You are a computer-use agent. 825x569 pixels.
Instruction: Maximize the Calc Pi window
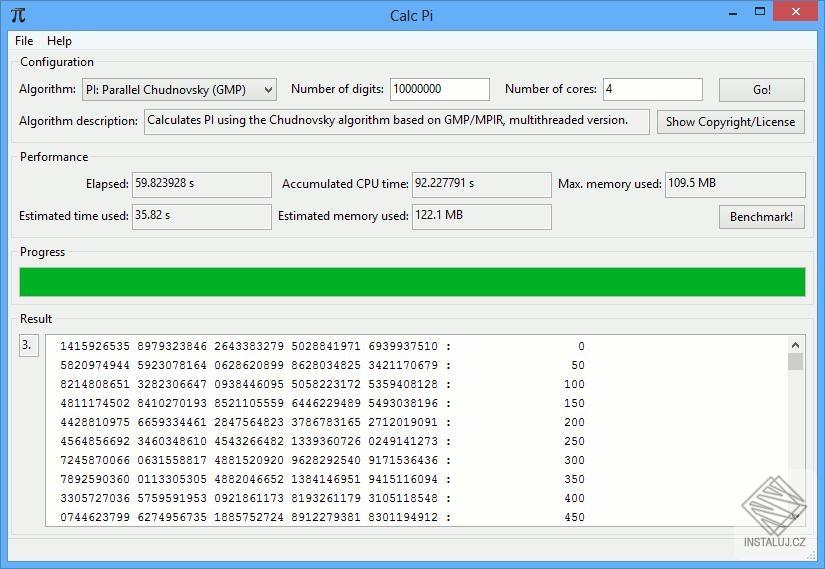(760, 12)
